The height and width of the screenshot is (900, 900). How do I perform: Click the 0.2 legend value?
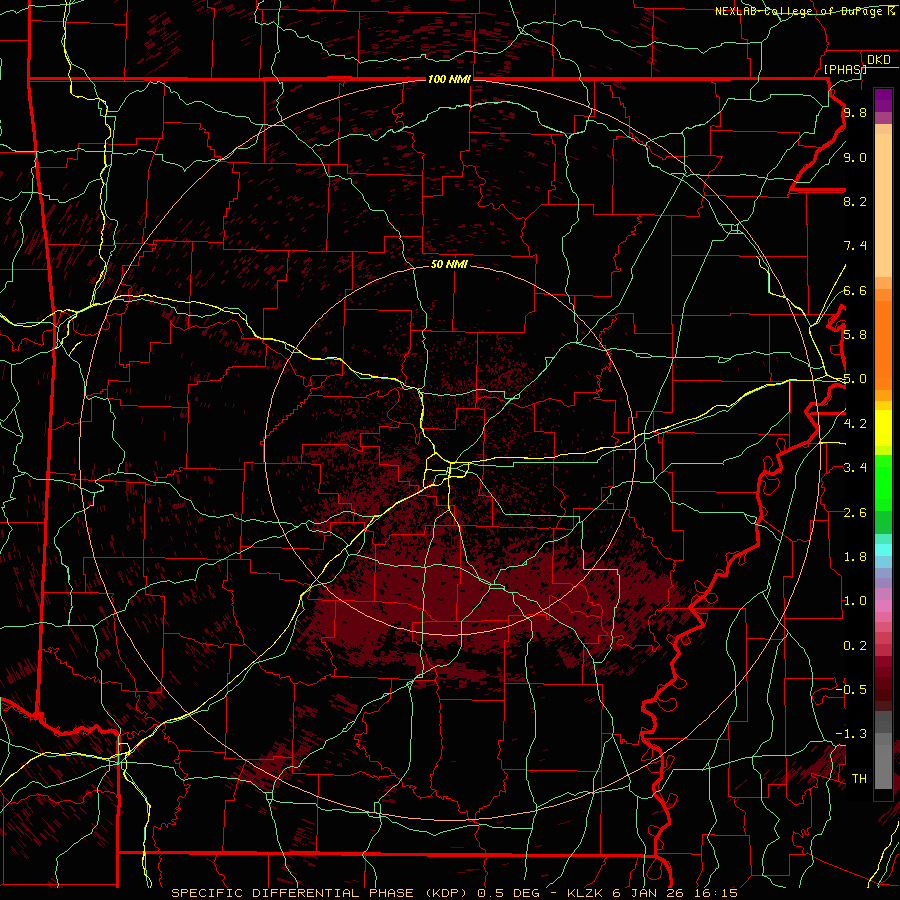pos(855,646)
